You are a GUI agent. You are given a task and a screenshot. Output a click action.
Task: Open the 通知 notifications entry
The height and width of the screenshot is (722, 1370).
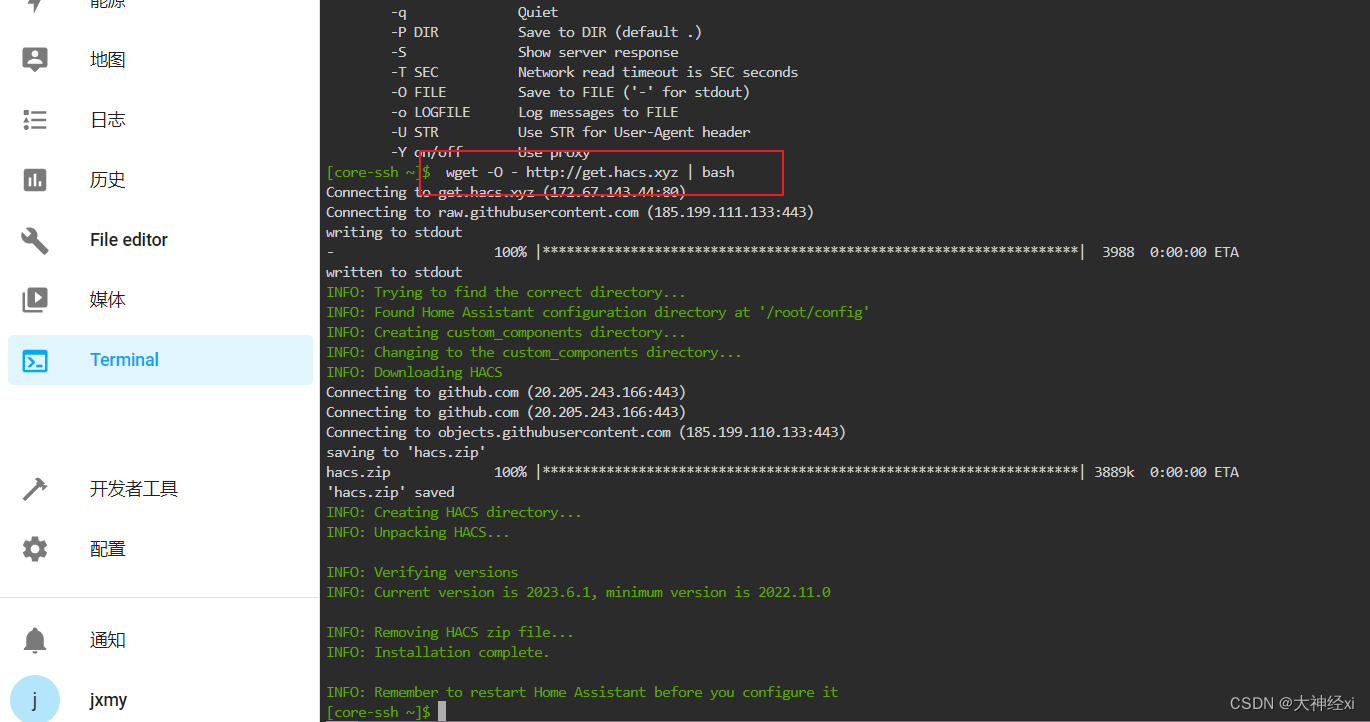[x=108, y=640]
